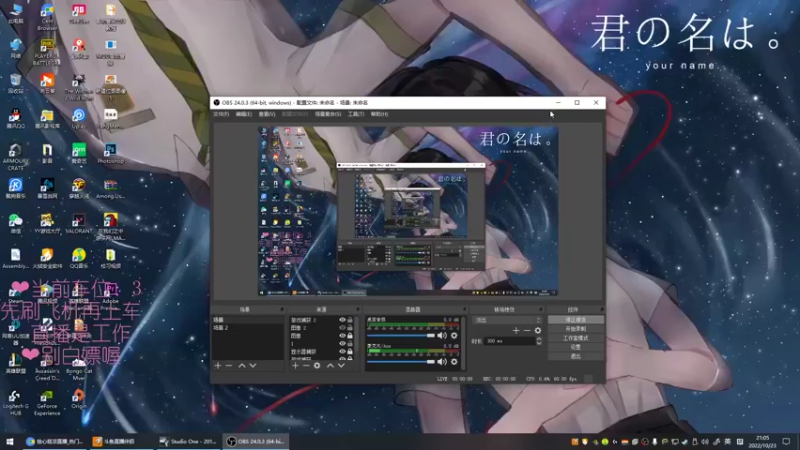Pop out the Mixer dock panel
The image size is (800, 450).
pos(464,309)
